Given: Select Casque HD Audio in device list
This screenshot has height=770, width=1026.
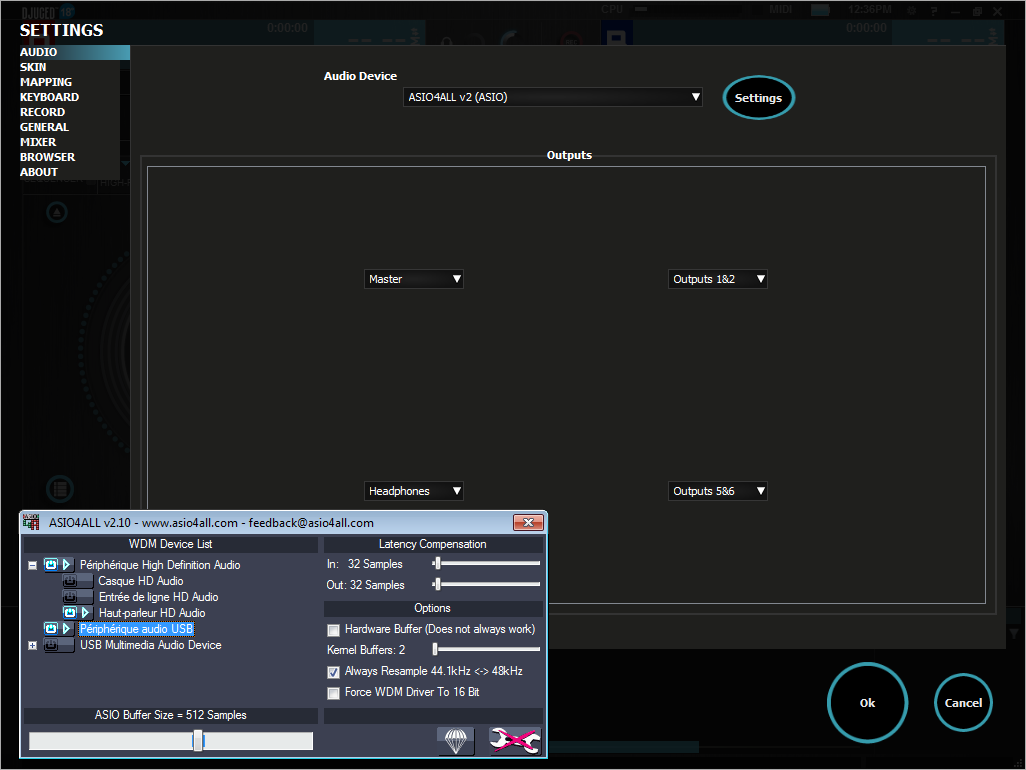Looking at the screenshot, I should click(x=141, y=581).
